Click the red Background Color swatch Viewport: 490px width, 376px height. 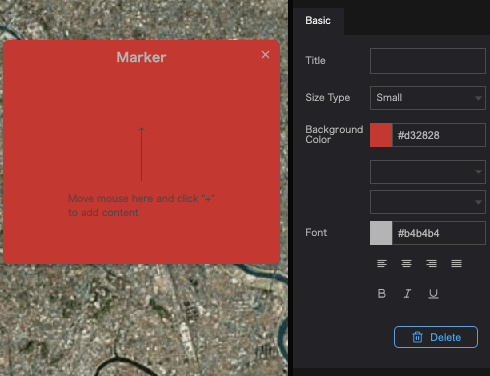(x=381, y=135)
